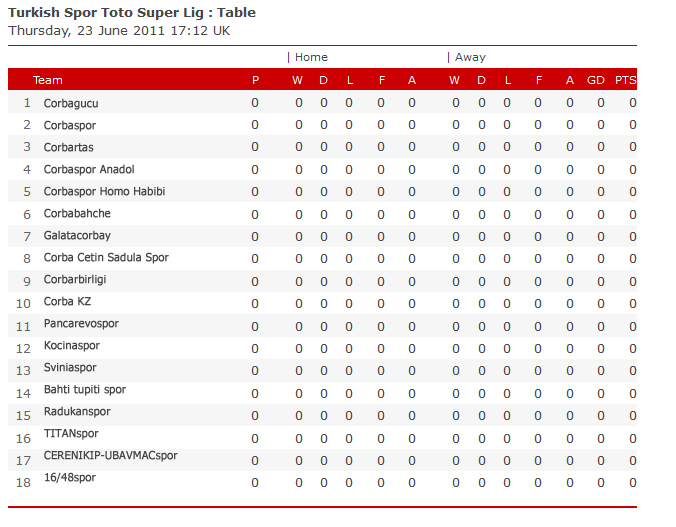Image resolution: width=676 pixels, height=527 pixels.
Task: Open Corbaspor Homo Habibi team
Action: tap(104, 191)
